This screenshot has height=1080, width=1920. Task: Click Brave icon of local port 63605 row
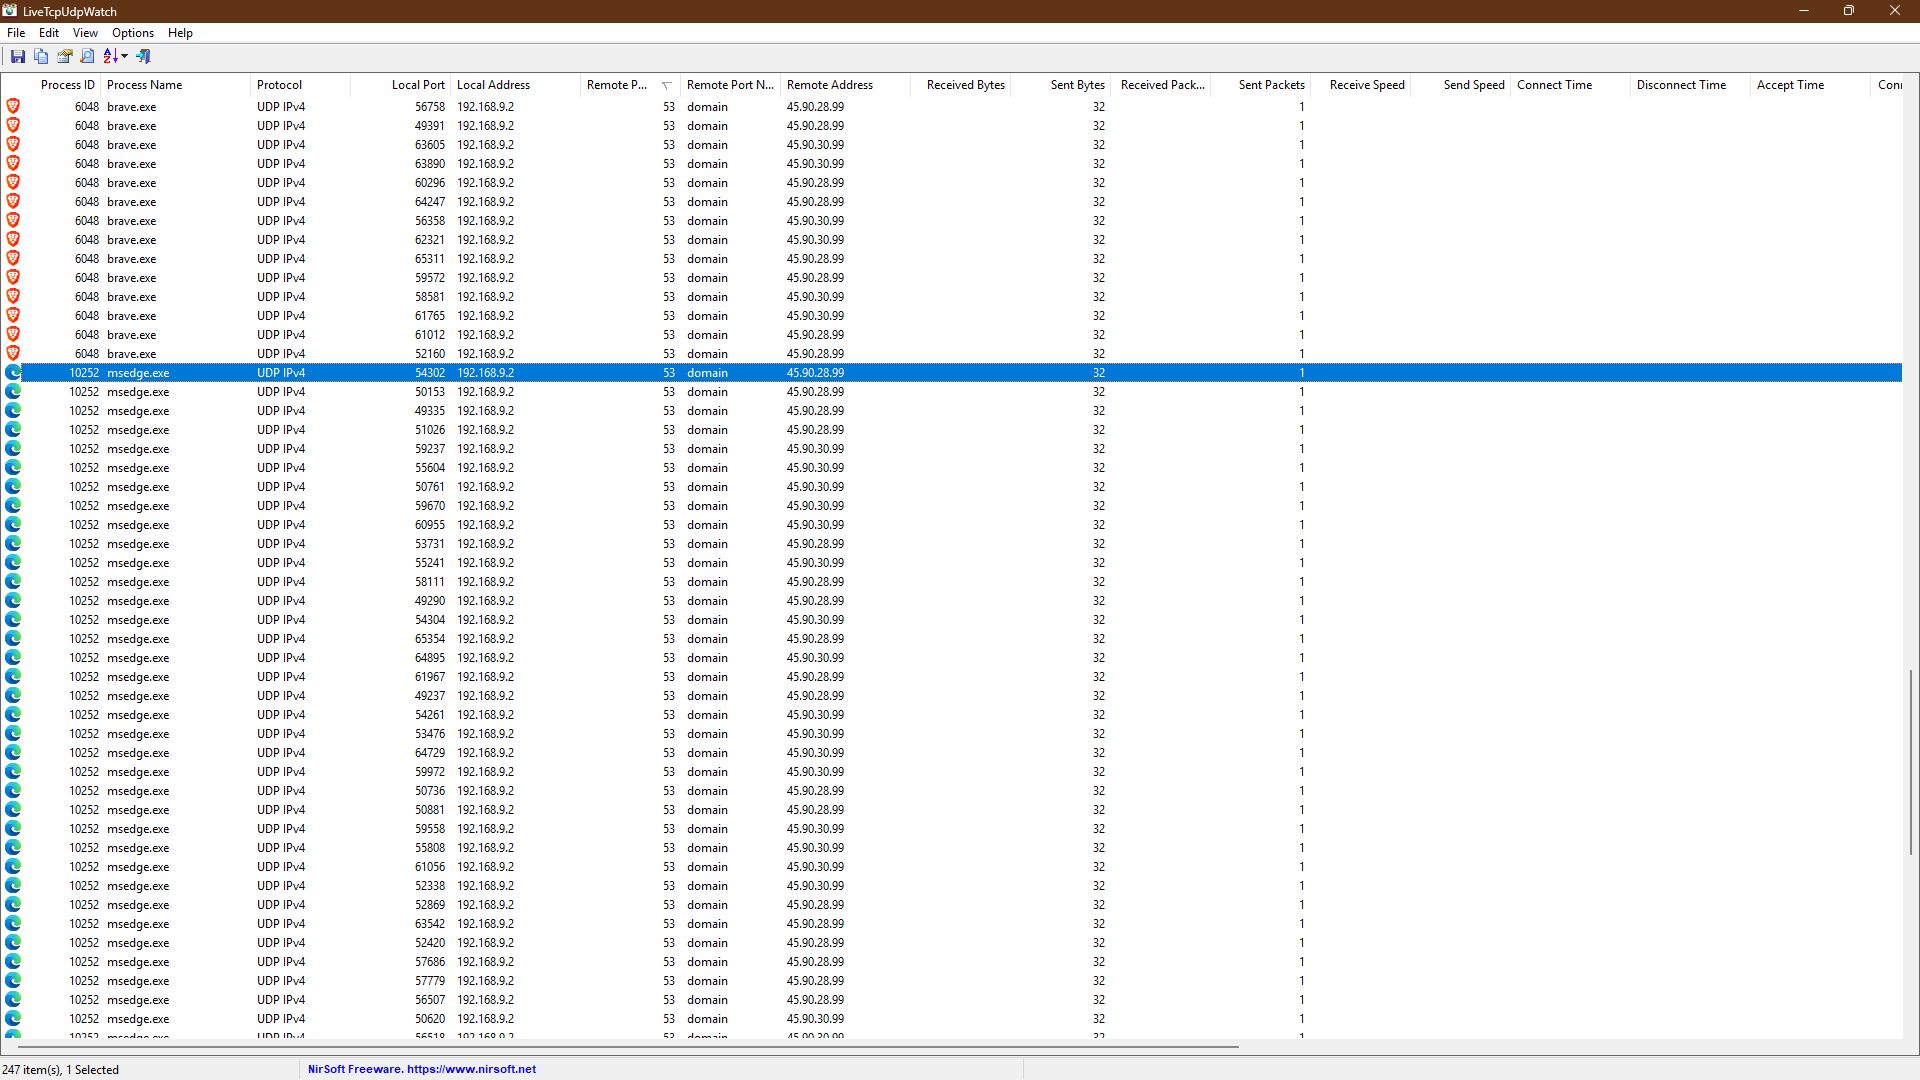coord(13,144)
